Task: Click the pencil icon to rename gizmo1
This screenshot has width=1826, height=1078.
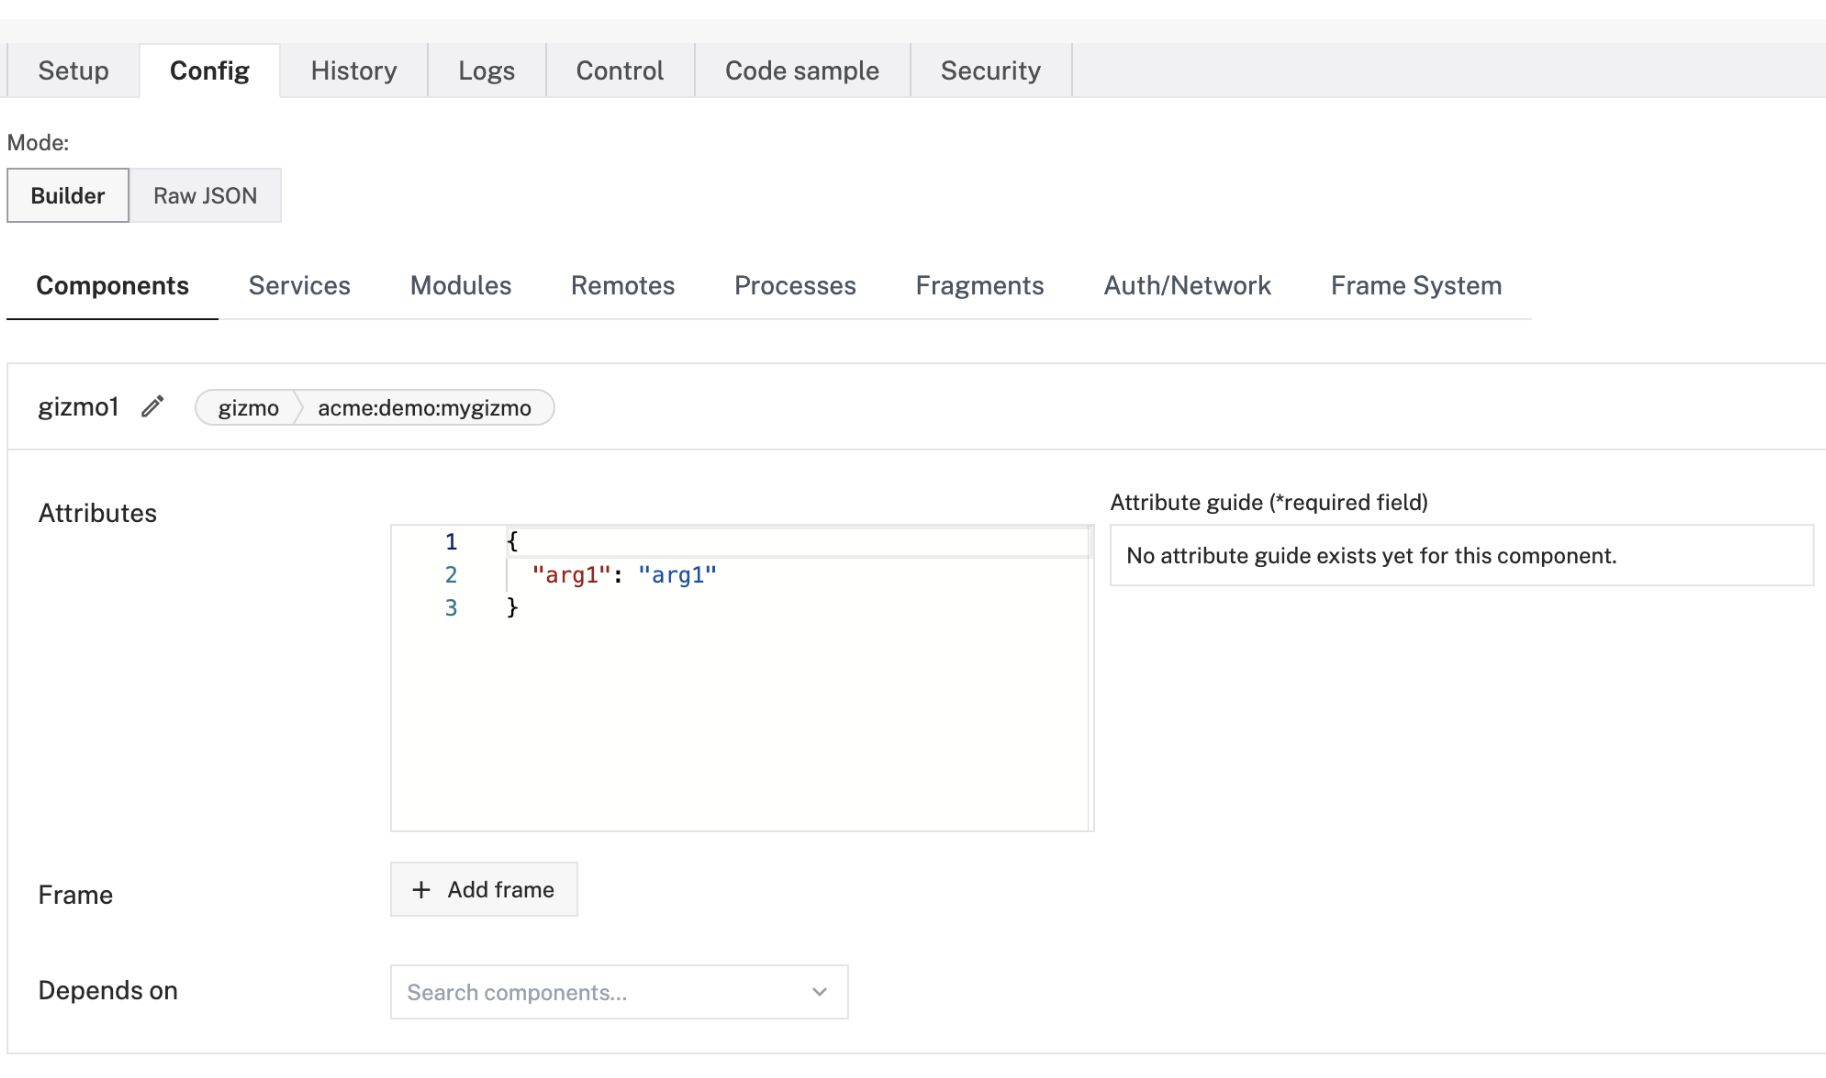Action: coord(152,407)
